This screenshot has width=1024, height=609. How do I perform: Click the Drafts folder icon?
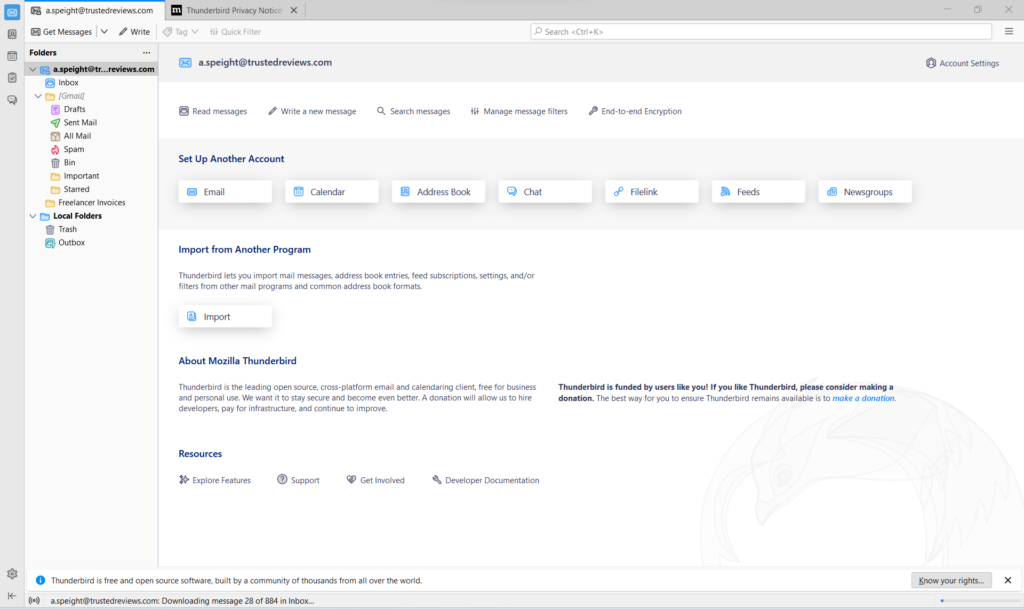(x=56, y=110)
